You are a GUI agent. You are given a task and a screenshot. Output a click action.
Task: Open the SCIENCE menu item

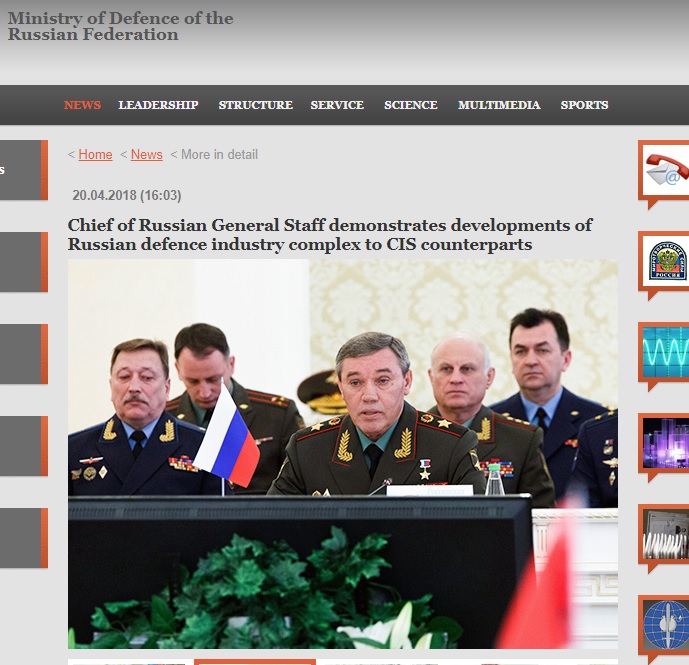[x=411, y=105]
